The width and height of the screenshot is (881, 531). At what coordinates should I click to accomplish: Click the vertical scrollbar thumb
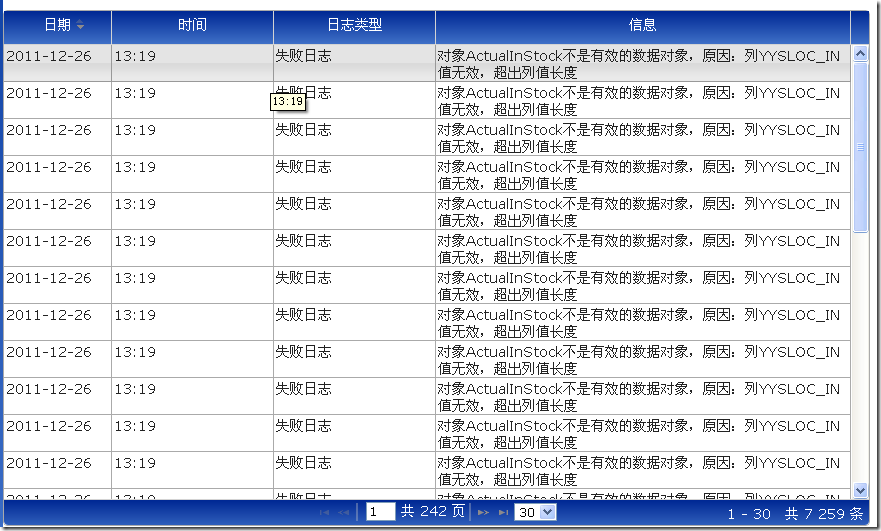click(860, 147)
